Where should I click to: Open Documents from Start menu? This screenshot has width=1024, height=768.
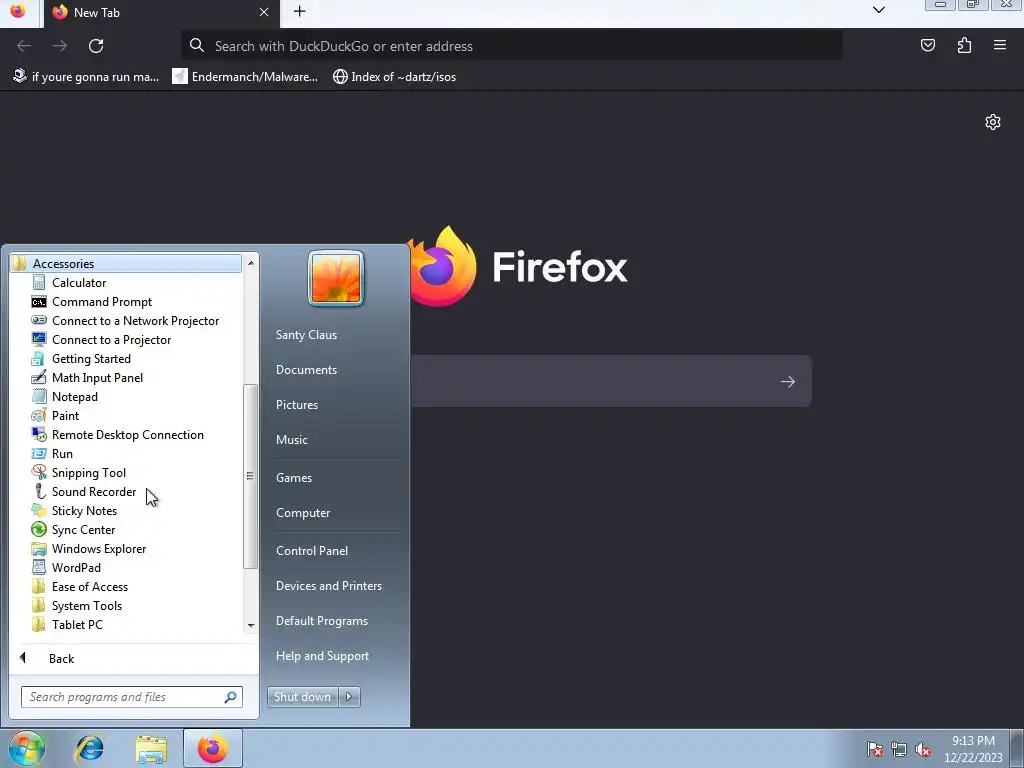[x=306, y=370]
